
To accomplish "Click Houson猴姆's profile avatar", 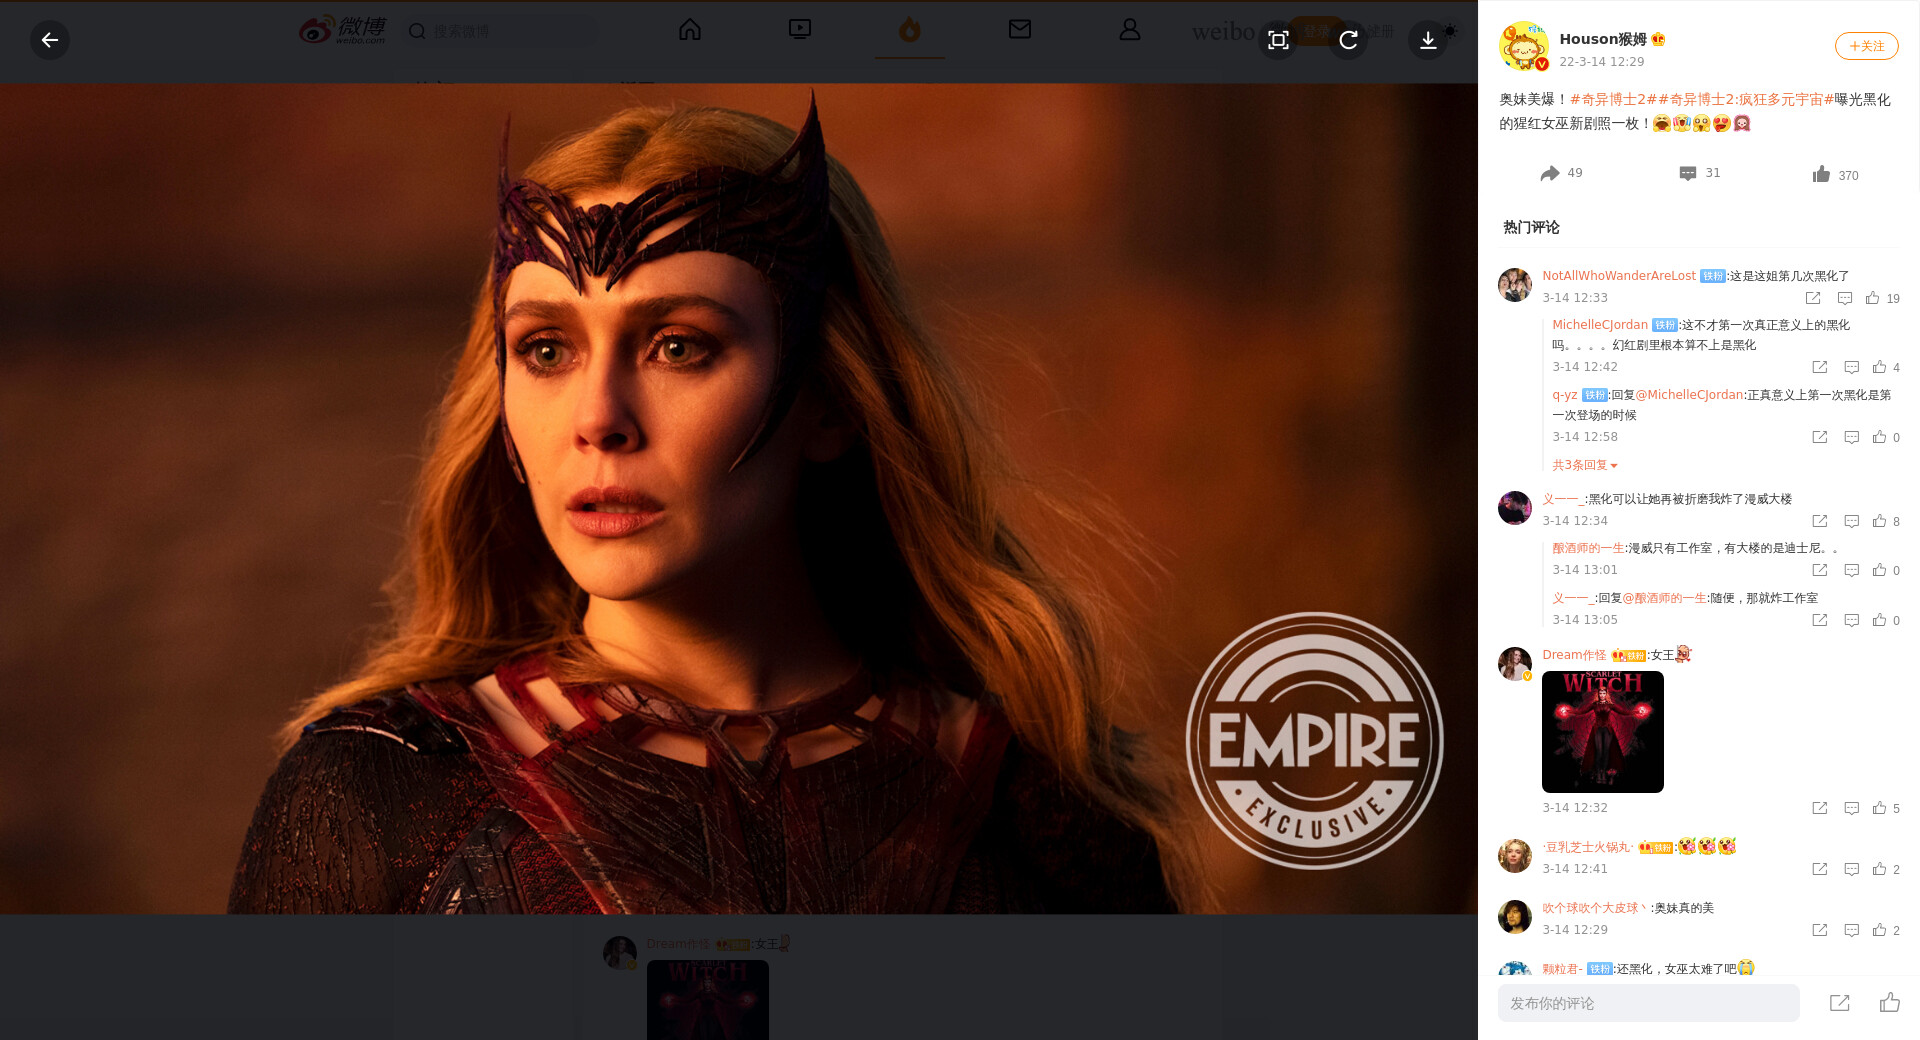I will click(x=1523, y=47).
